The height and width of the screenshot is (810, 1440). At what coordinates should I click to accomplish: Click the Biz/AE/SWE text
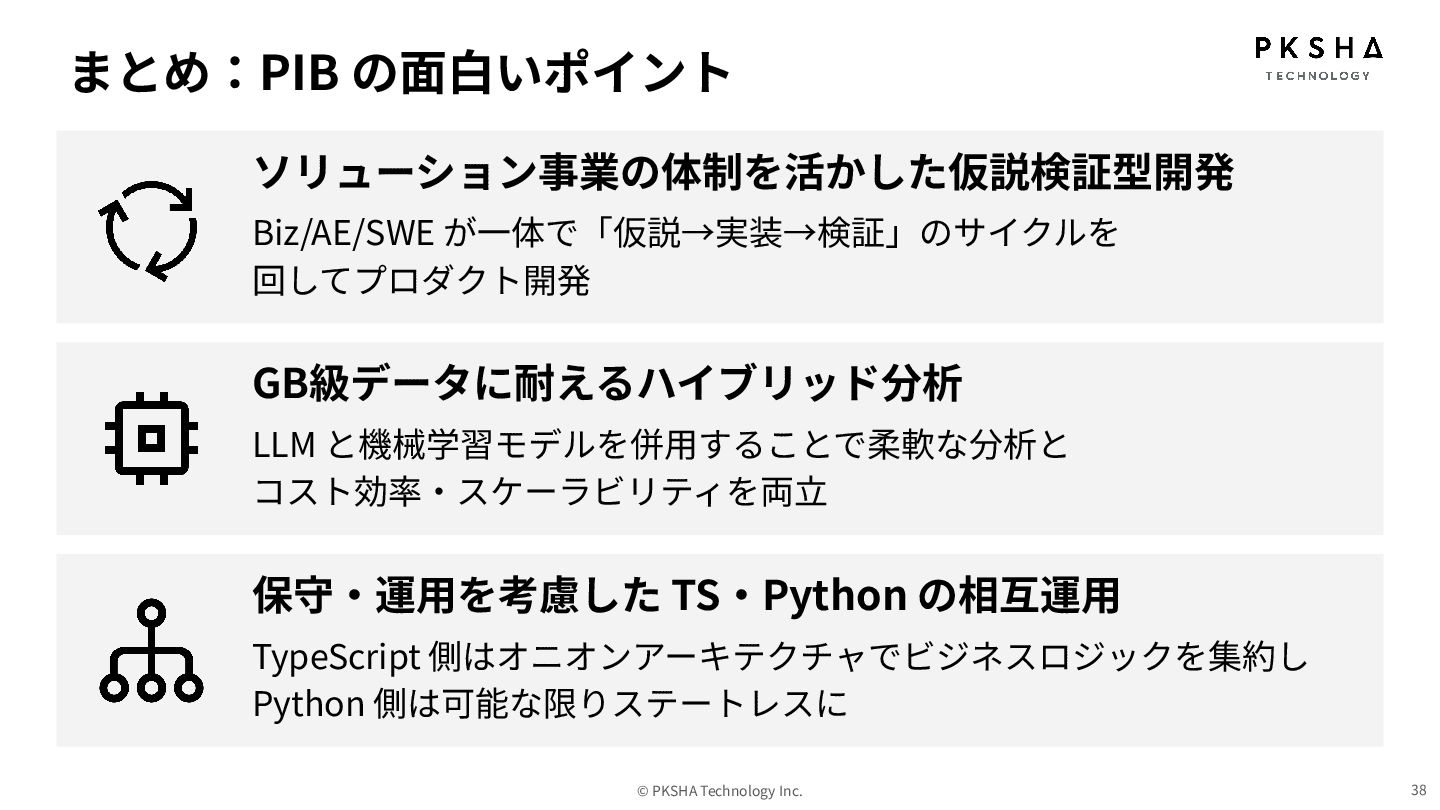coord(342,234)
